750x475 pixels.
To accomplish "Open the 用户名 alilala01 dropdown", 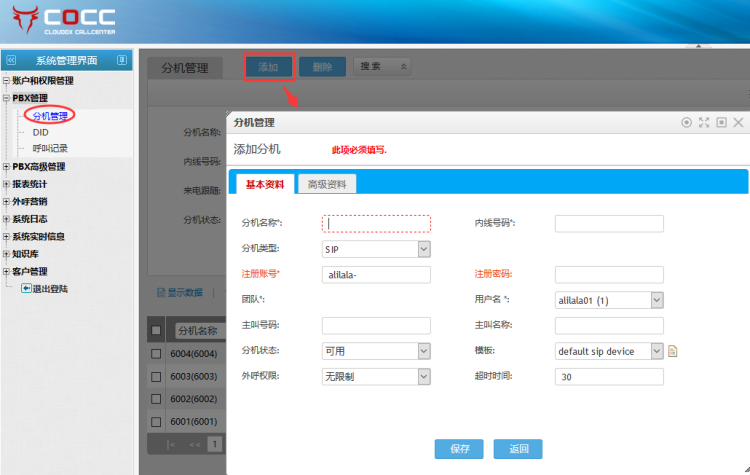I will tap(657, 300).
